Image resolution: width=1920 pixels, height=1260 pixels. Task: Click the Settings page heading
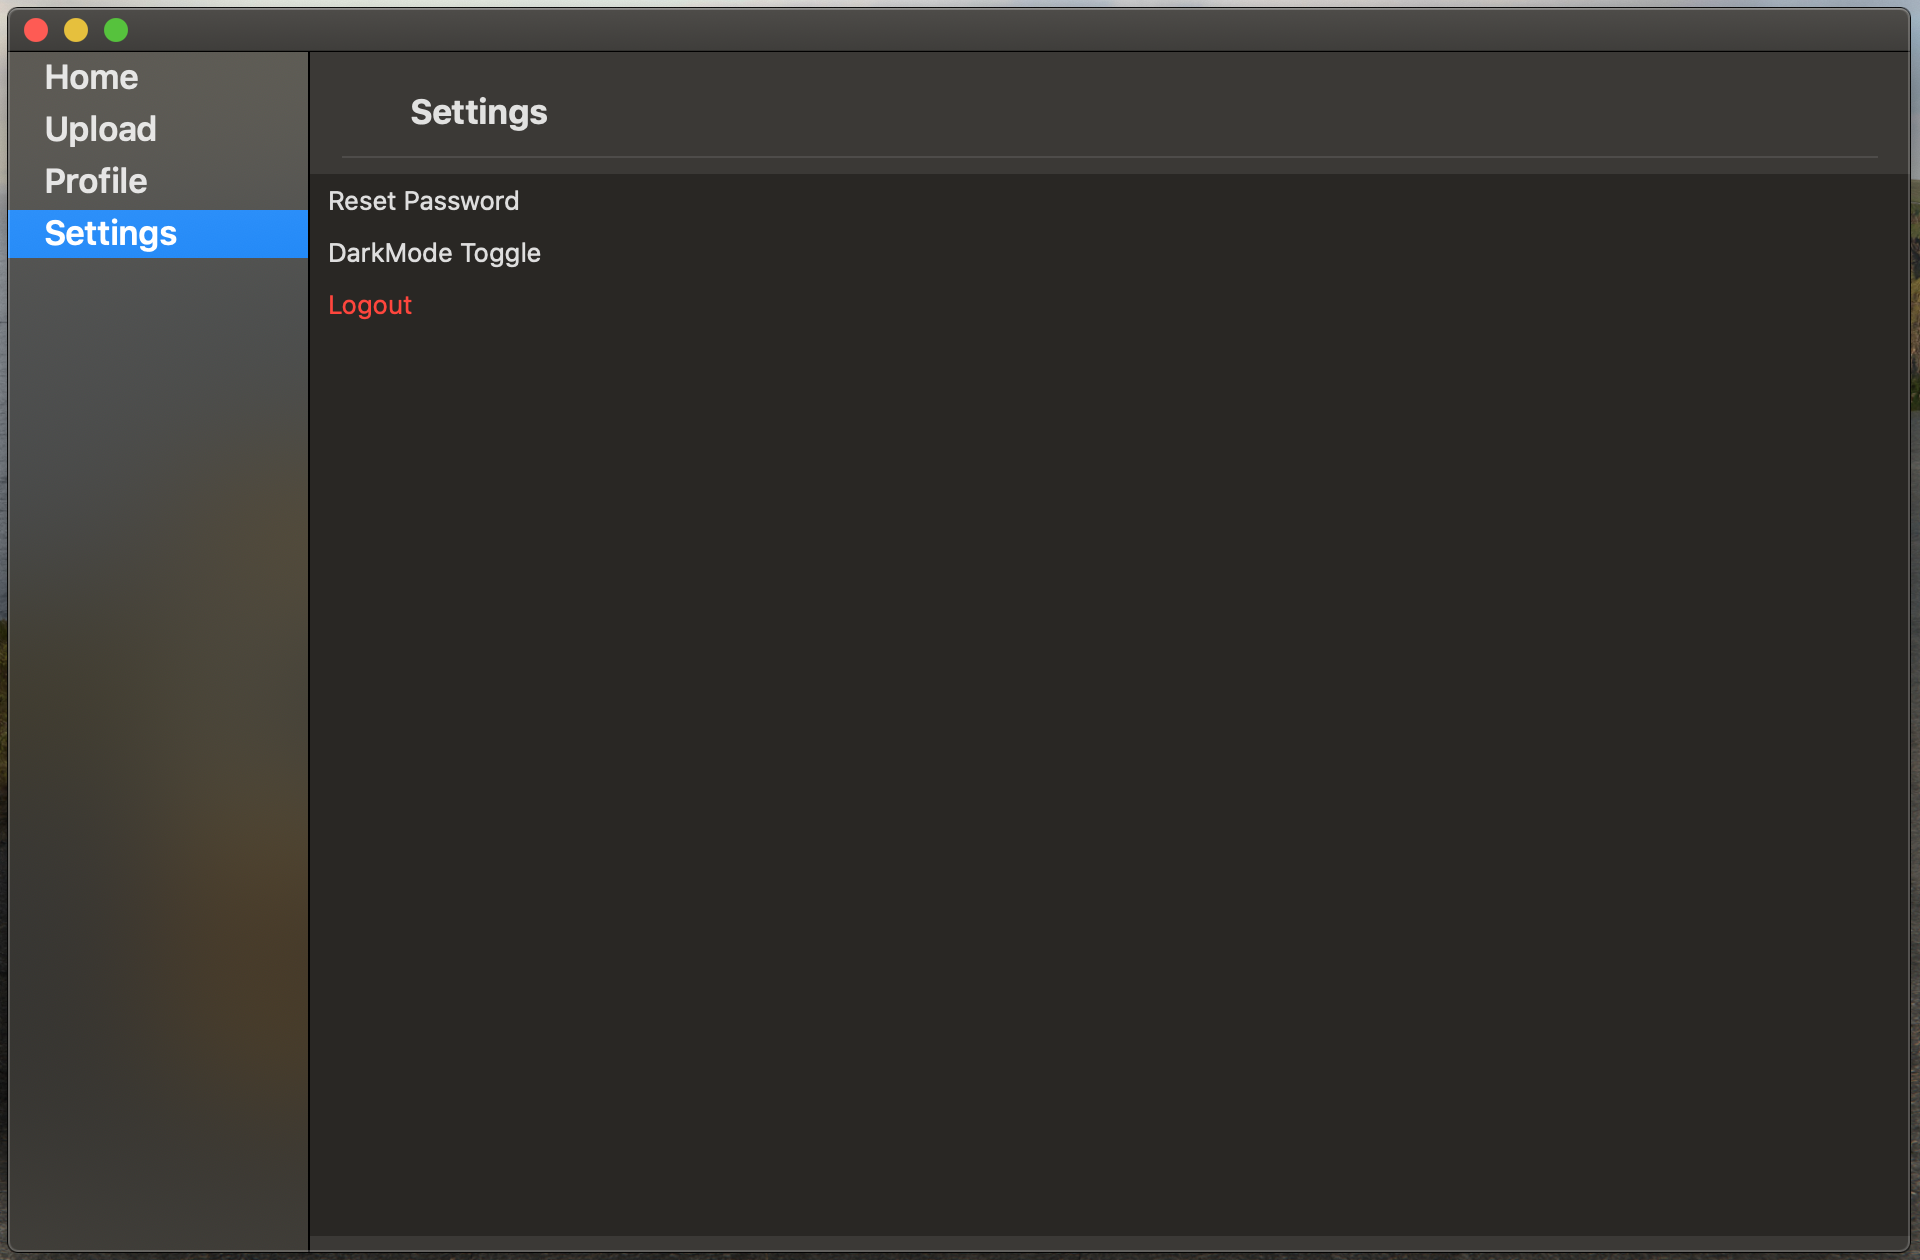[478, 112]
